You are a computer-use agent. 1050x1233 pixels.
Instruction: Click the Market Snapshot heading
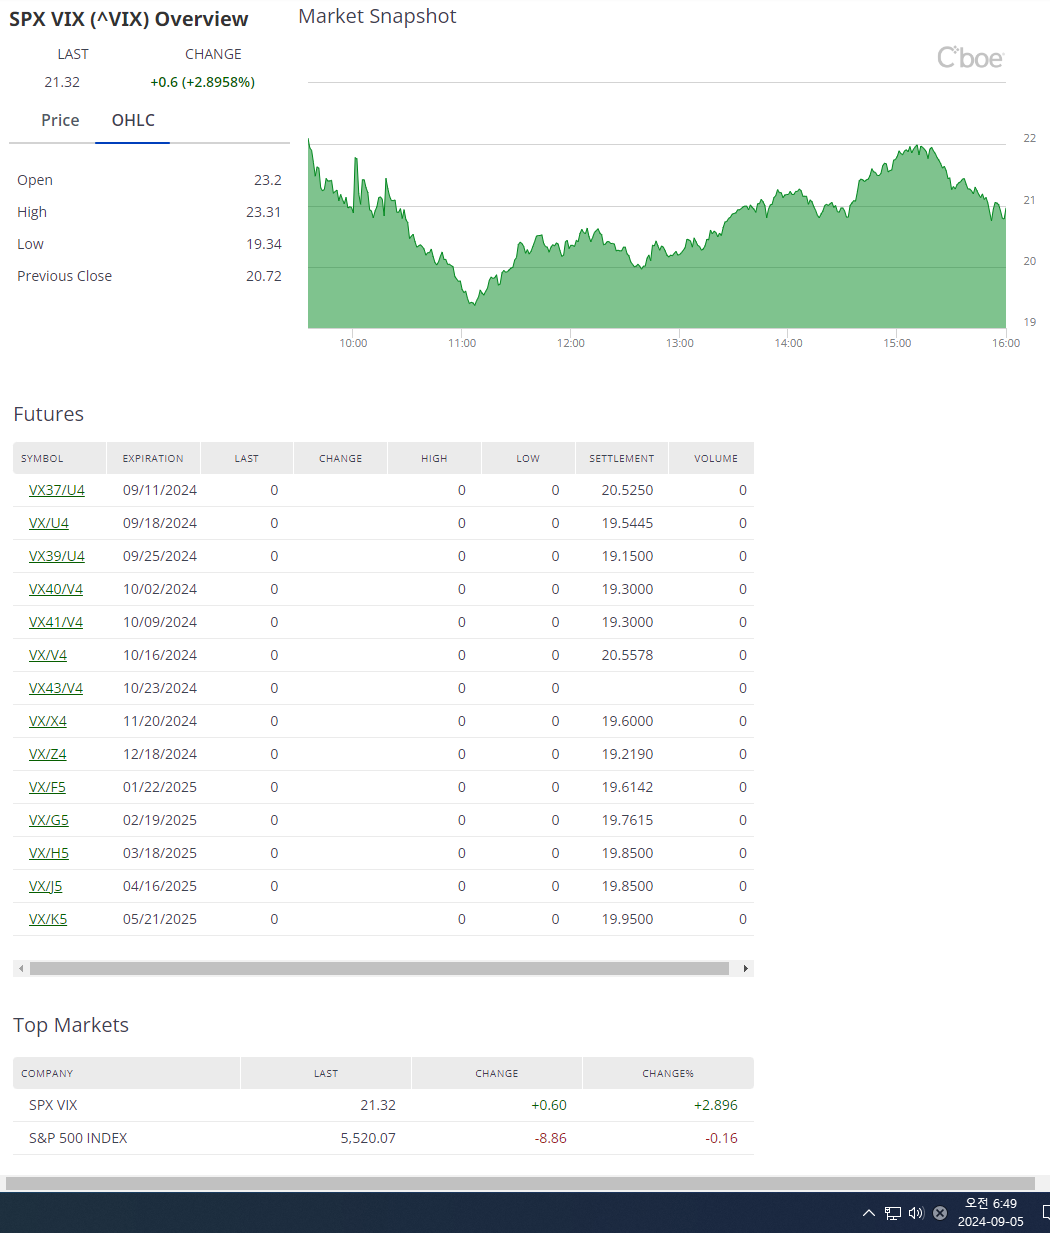click(x=377, y=16)
